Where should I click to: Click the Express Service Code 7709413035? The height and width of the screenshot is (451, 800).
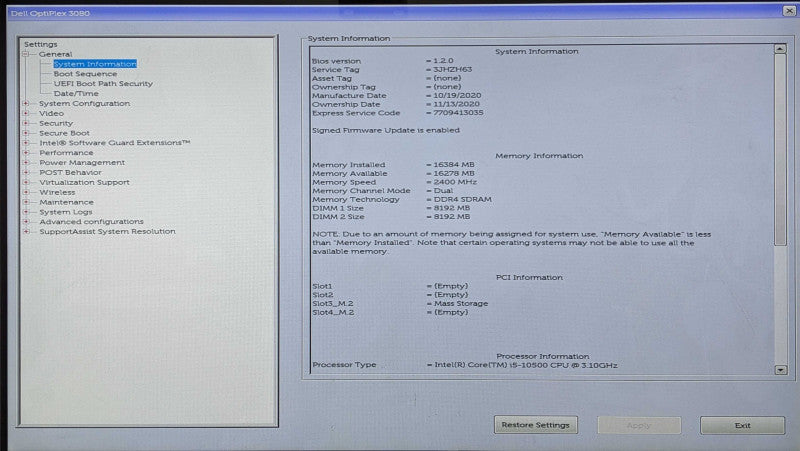[x=458, y=113]
